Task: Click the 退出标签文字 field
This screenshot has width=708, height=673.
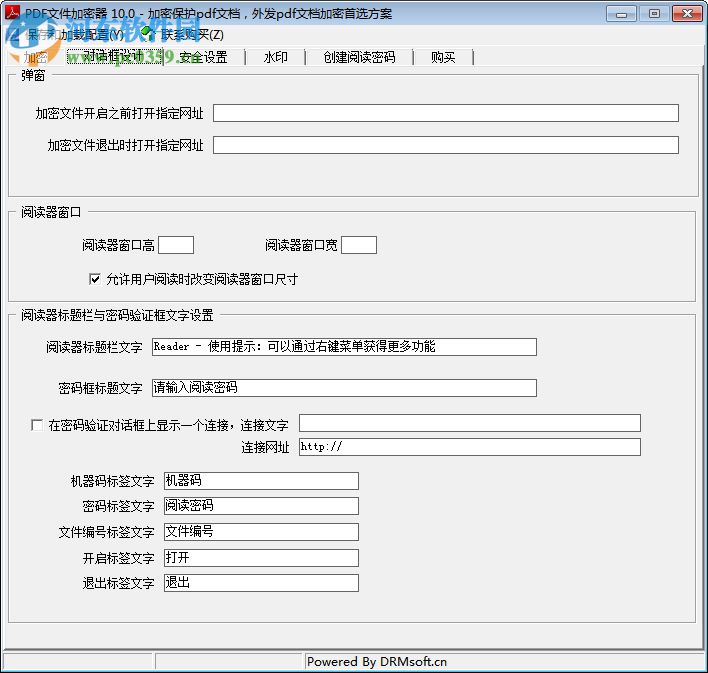Action: tap(261, 583)
